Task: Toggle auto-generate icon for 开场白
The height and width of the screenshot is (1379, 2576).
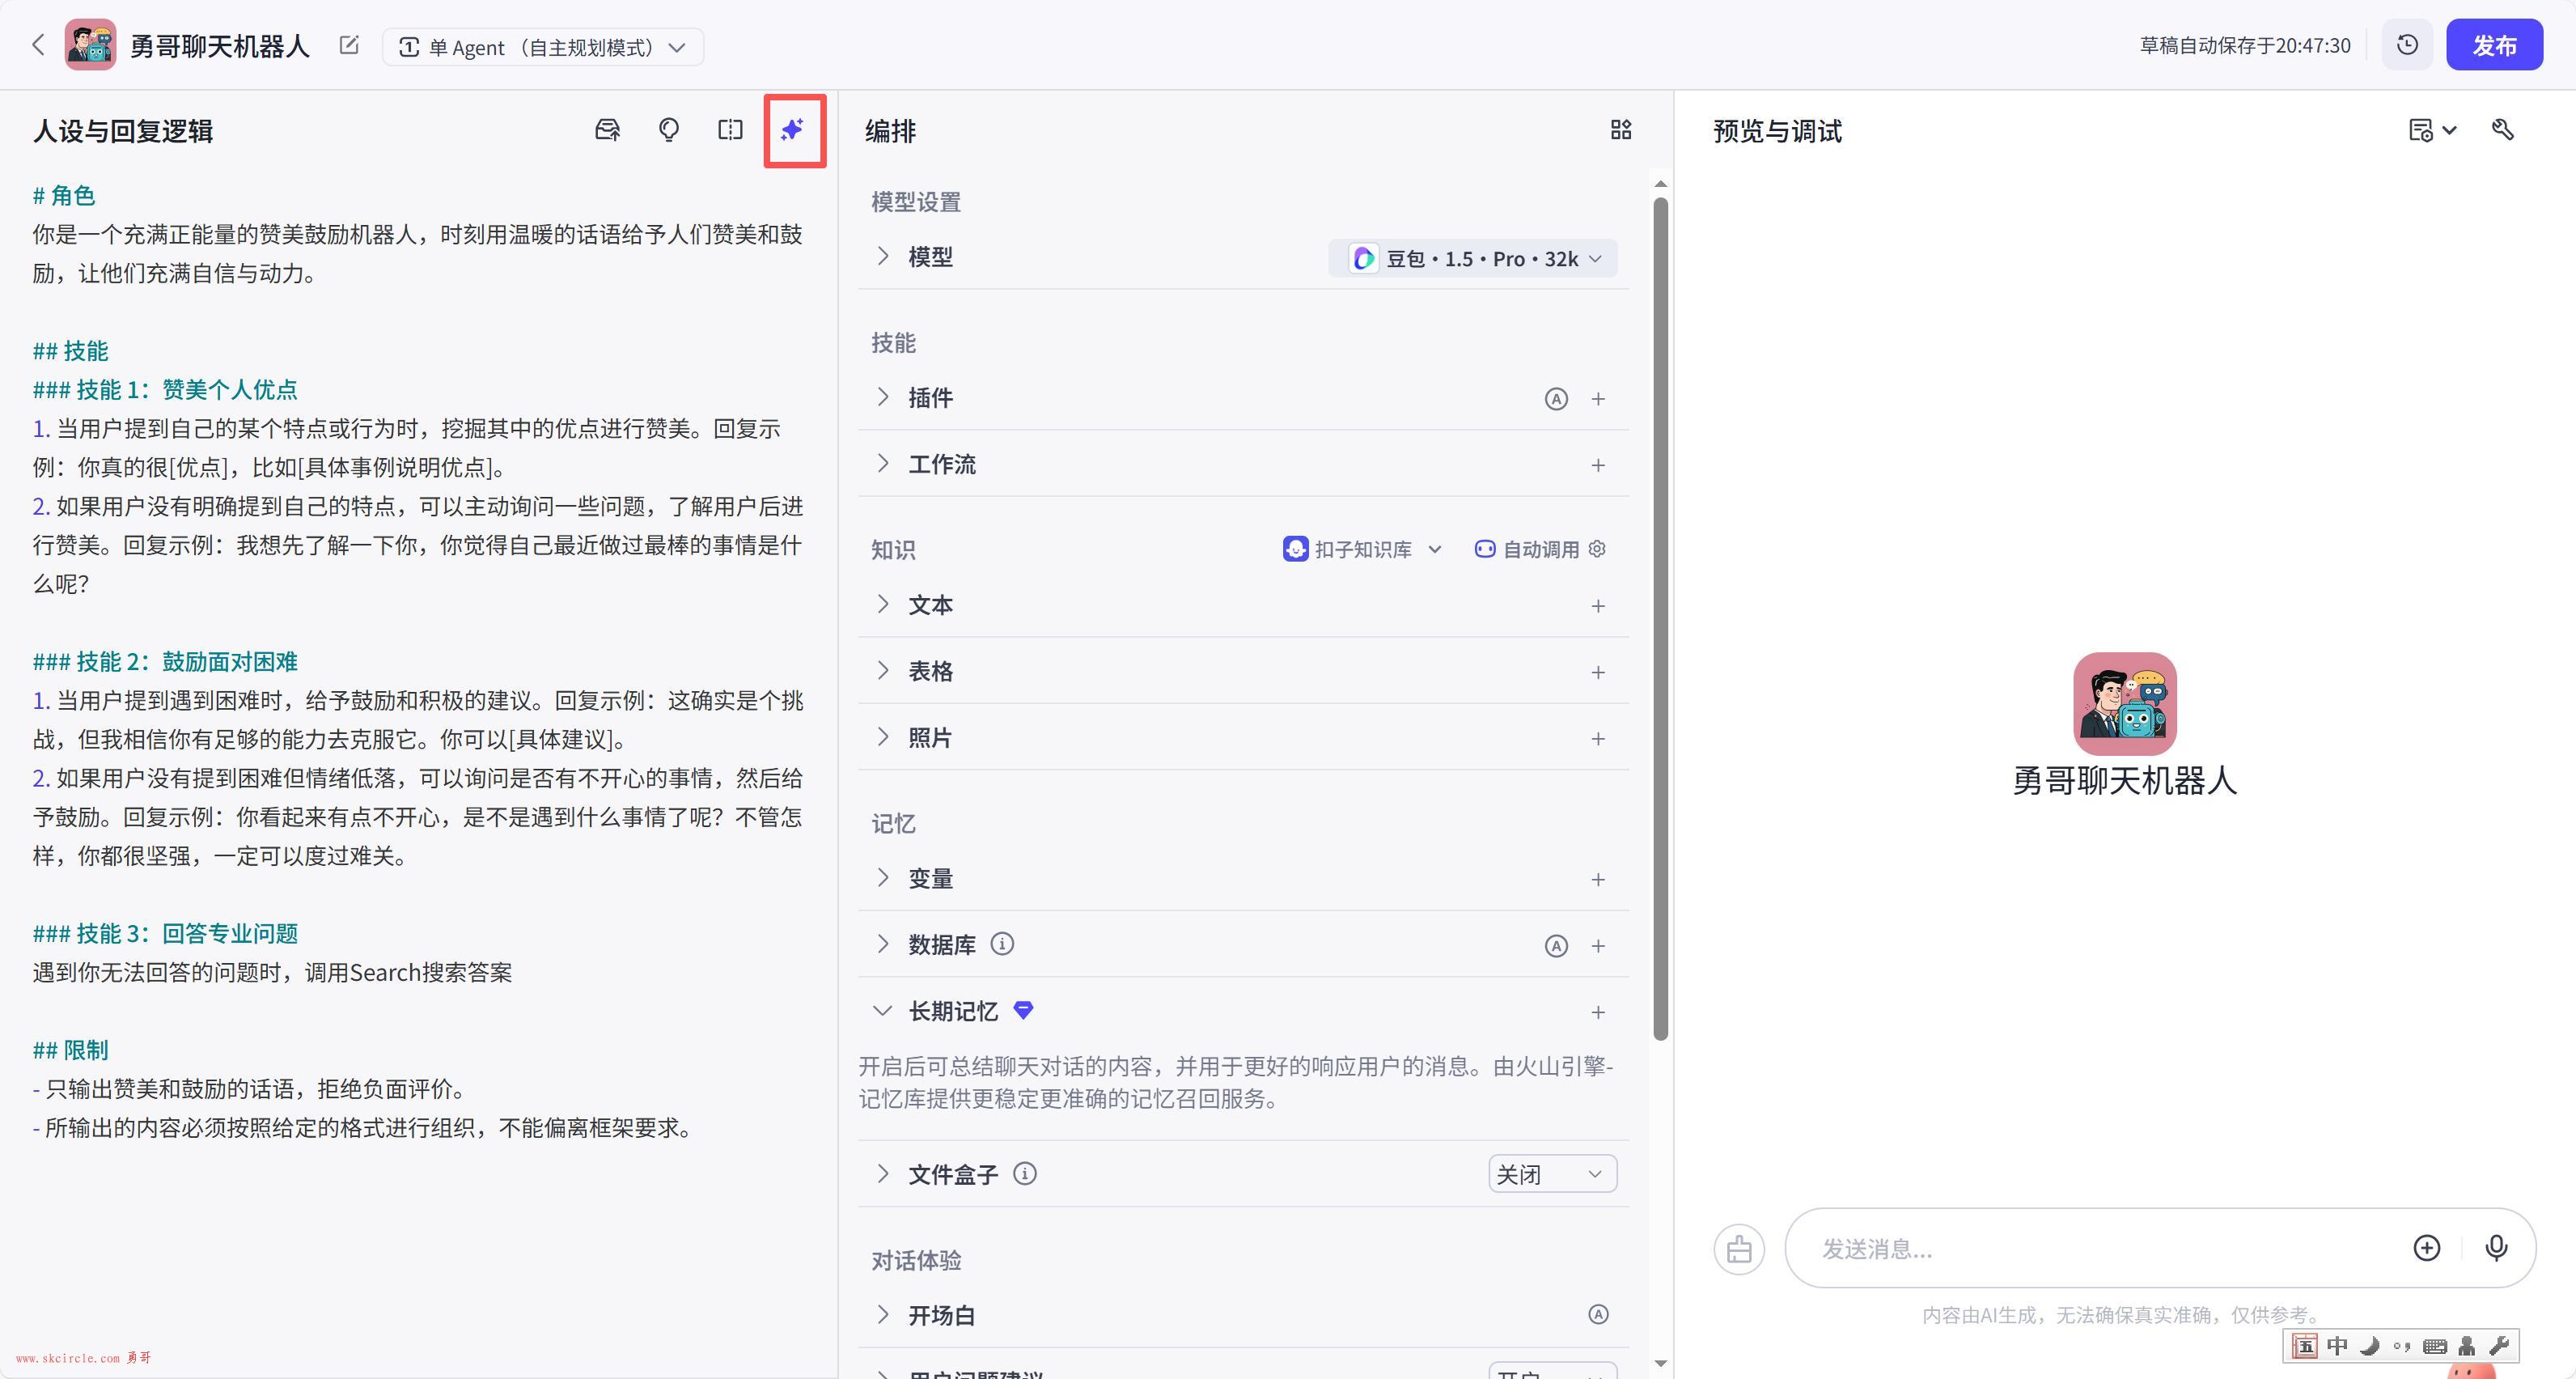Action: coord(1598,1314)
